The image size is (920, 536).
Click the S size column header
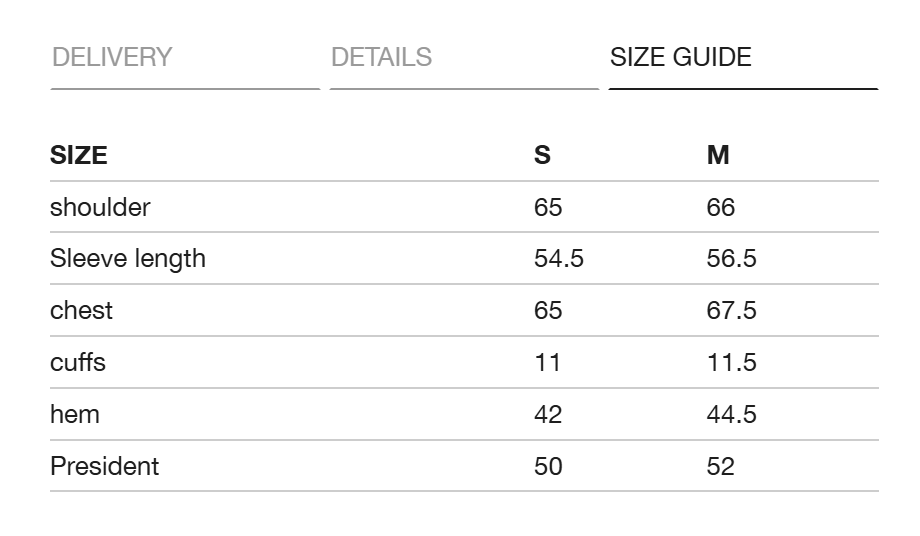[542, 155]
